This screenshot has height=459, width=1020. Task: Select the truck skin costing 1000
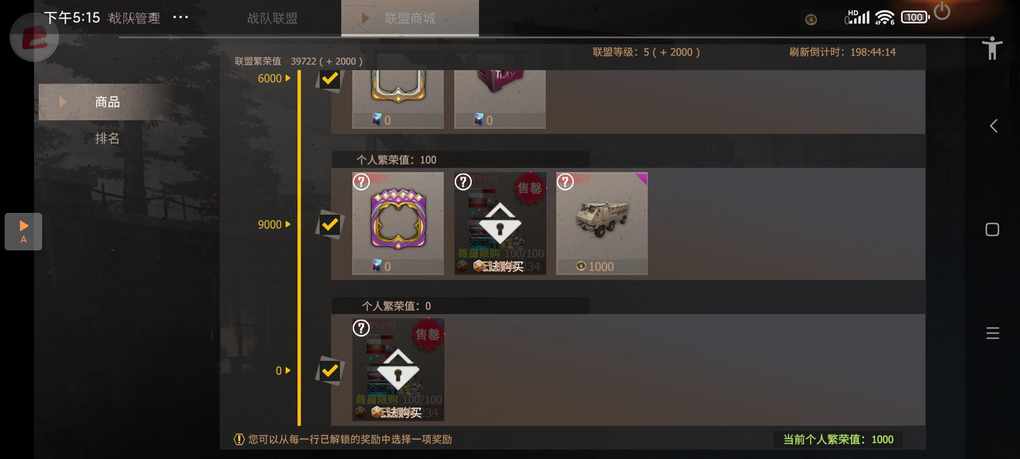click(602, 223)
